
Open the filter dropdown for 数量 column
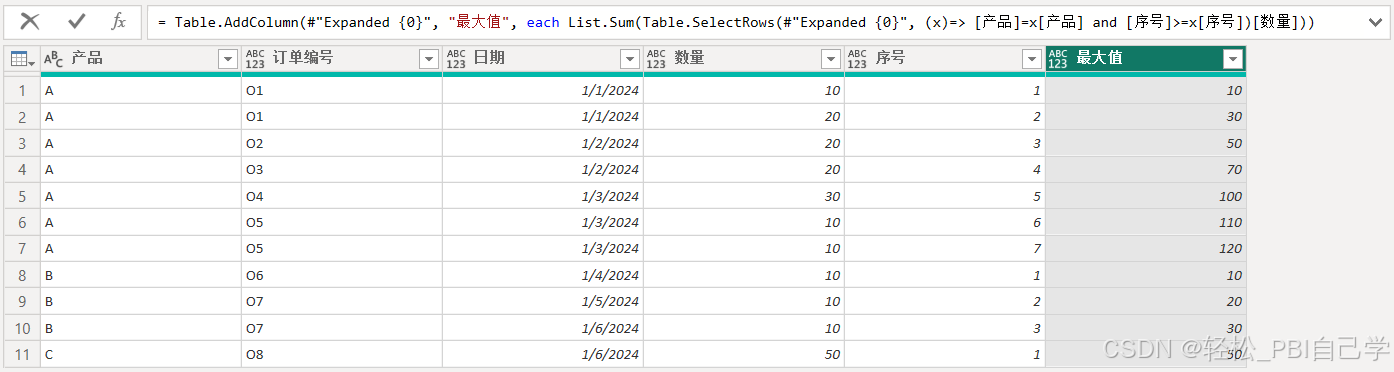pyautogui.click(x=831, y=60)
